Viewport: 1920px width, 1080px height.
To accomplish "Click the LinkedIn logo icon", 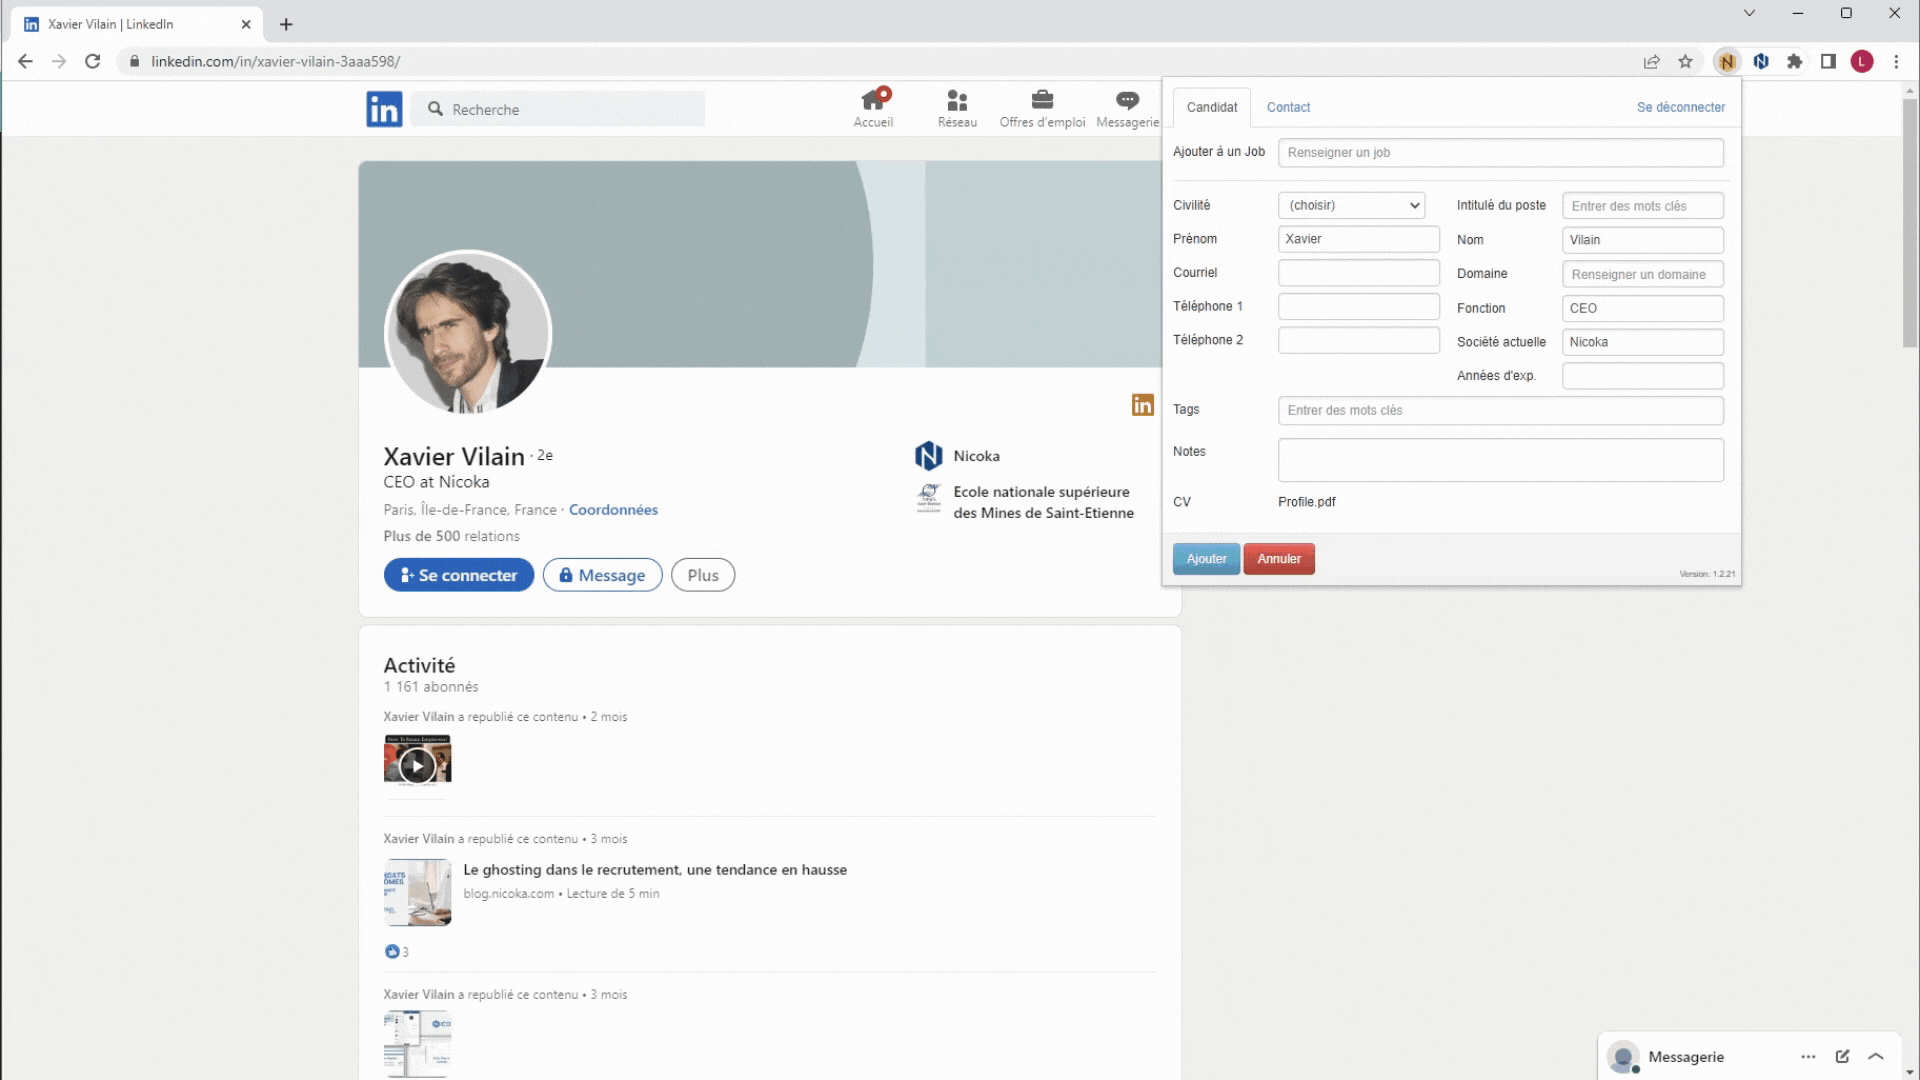I will pyautogui.click(x=384, y=109).
